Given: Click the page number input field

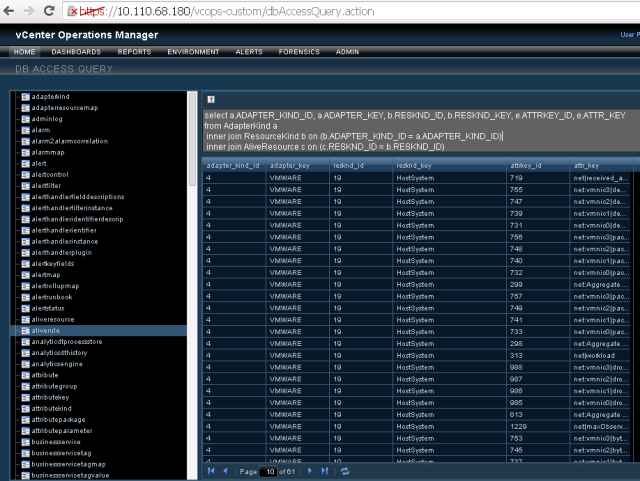Looking at the screenshot, I should (270, 470).
